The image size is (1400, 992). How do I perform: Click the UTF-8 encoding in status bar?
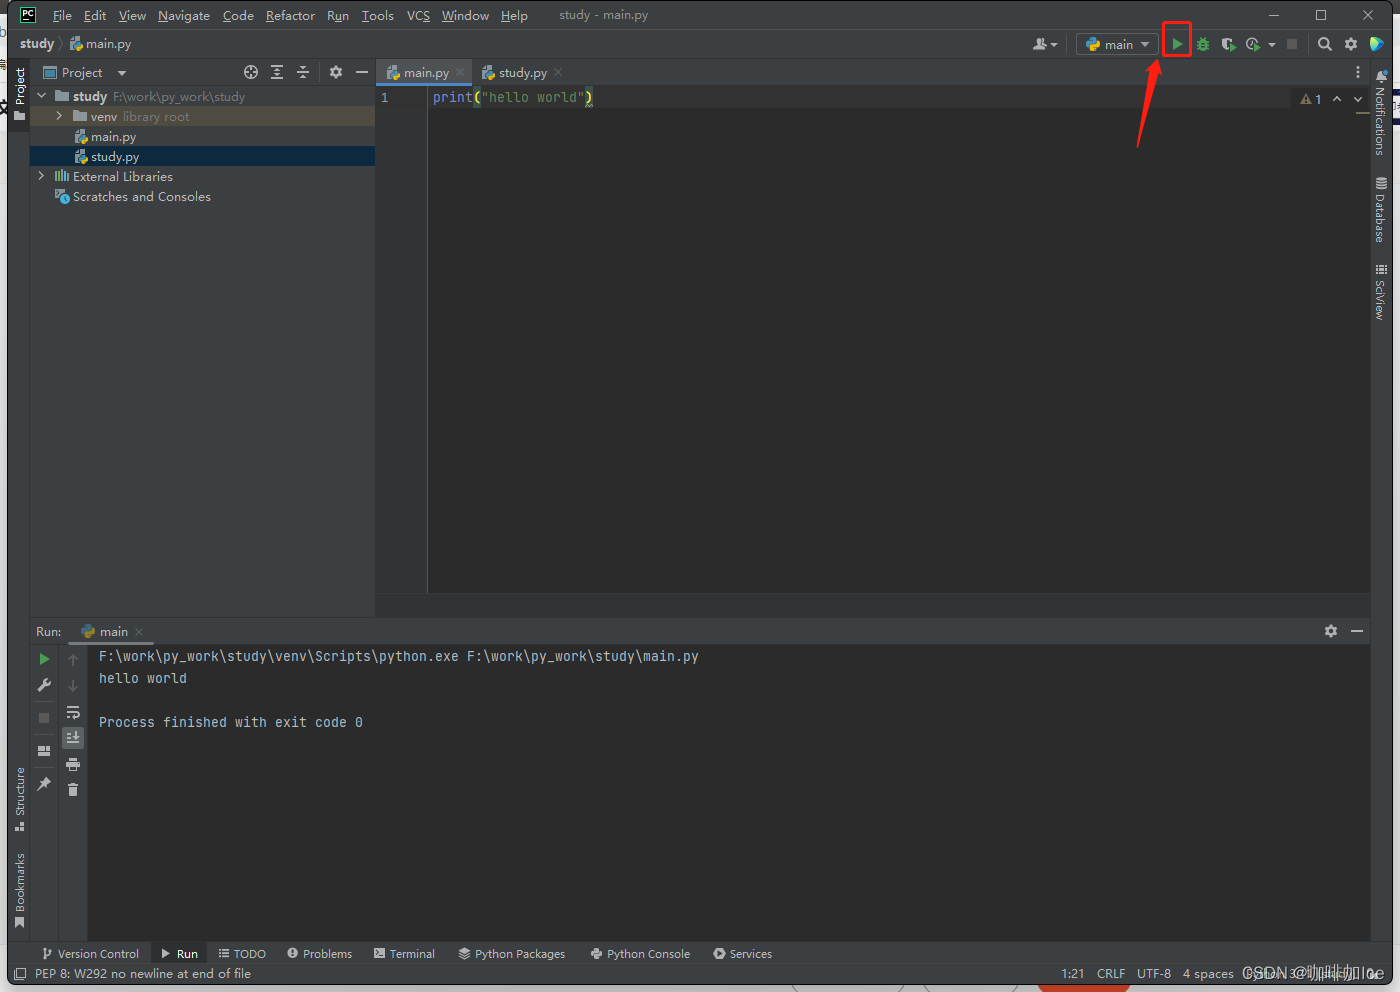tap(1154, 973)
